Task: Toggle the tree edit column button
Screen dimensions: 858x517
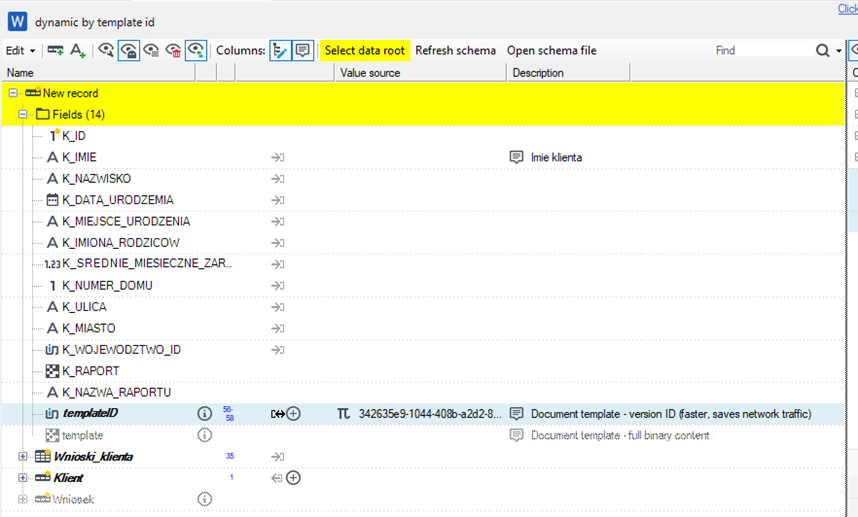Action: (280, 50)
